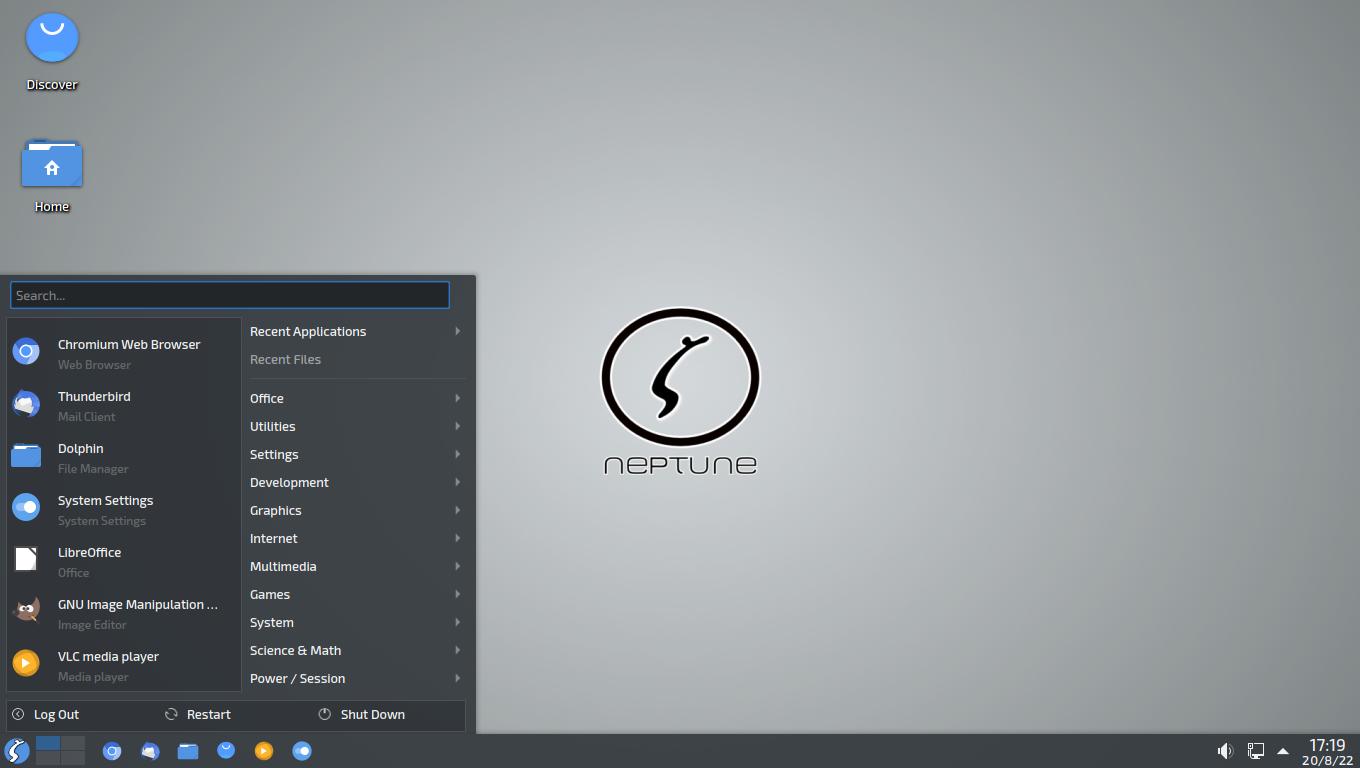Expand the Internet category

(x=356, y=538)
